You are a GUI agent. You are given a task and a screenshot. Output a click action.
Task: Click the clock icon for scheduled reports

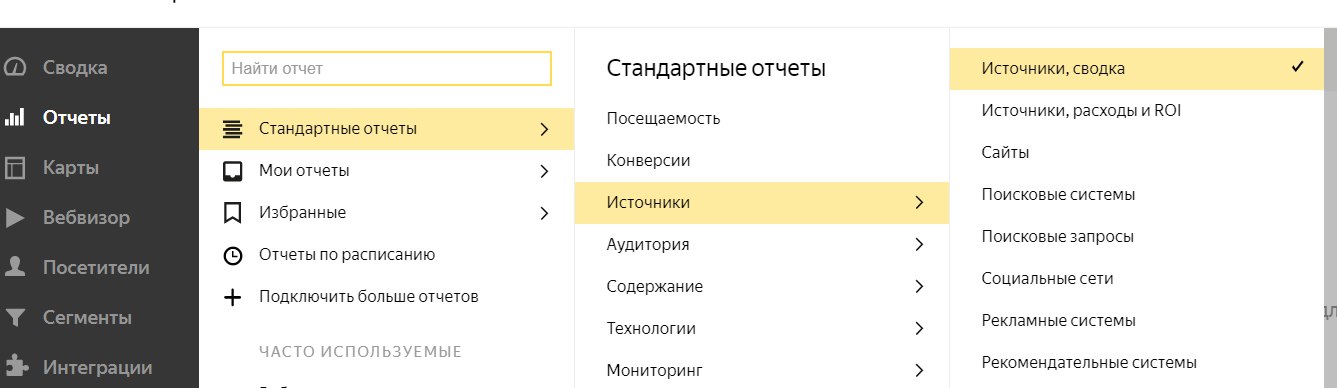232,255
